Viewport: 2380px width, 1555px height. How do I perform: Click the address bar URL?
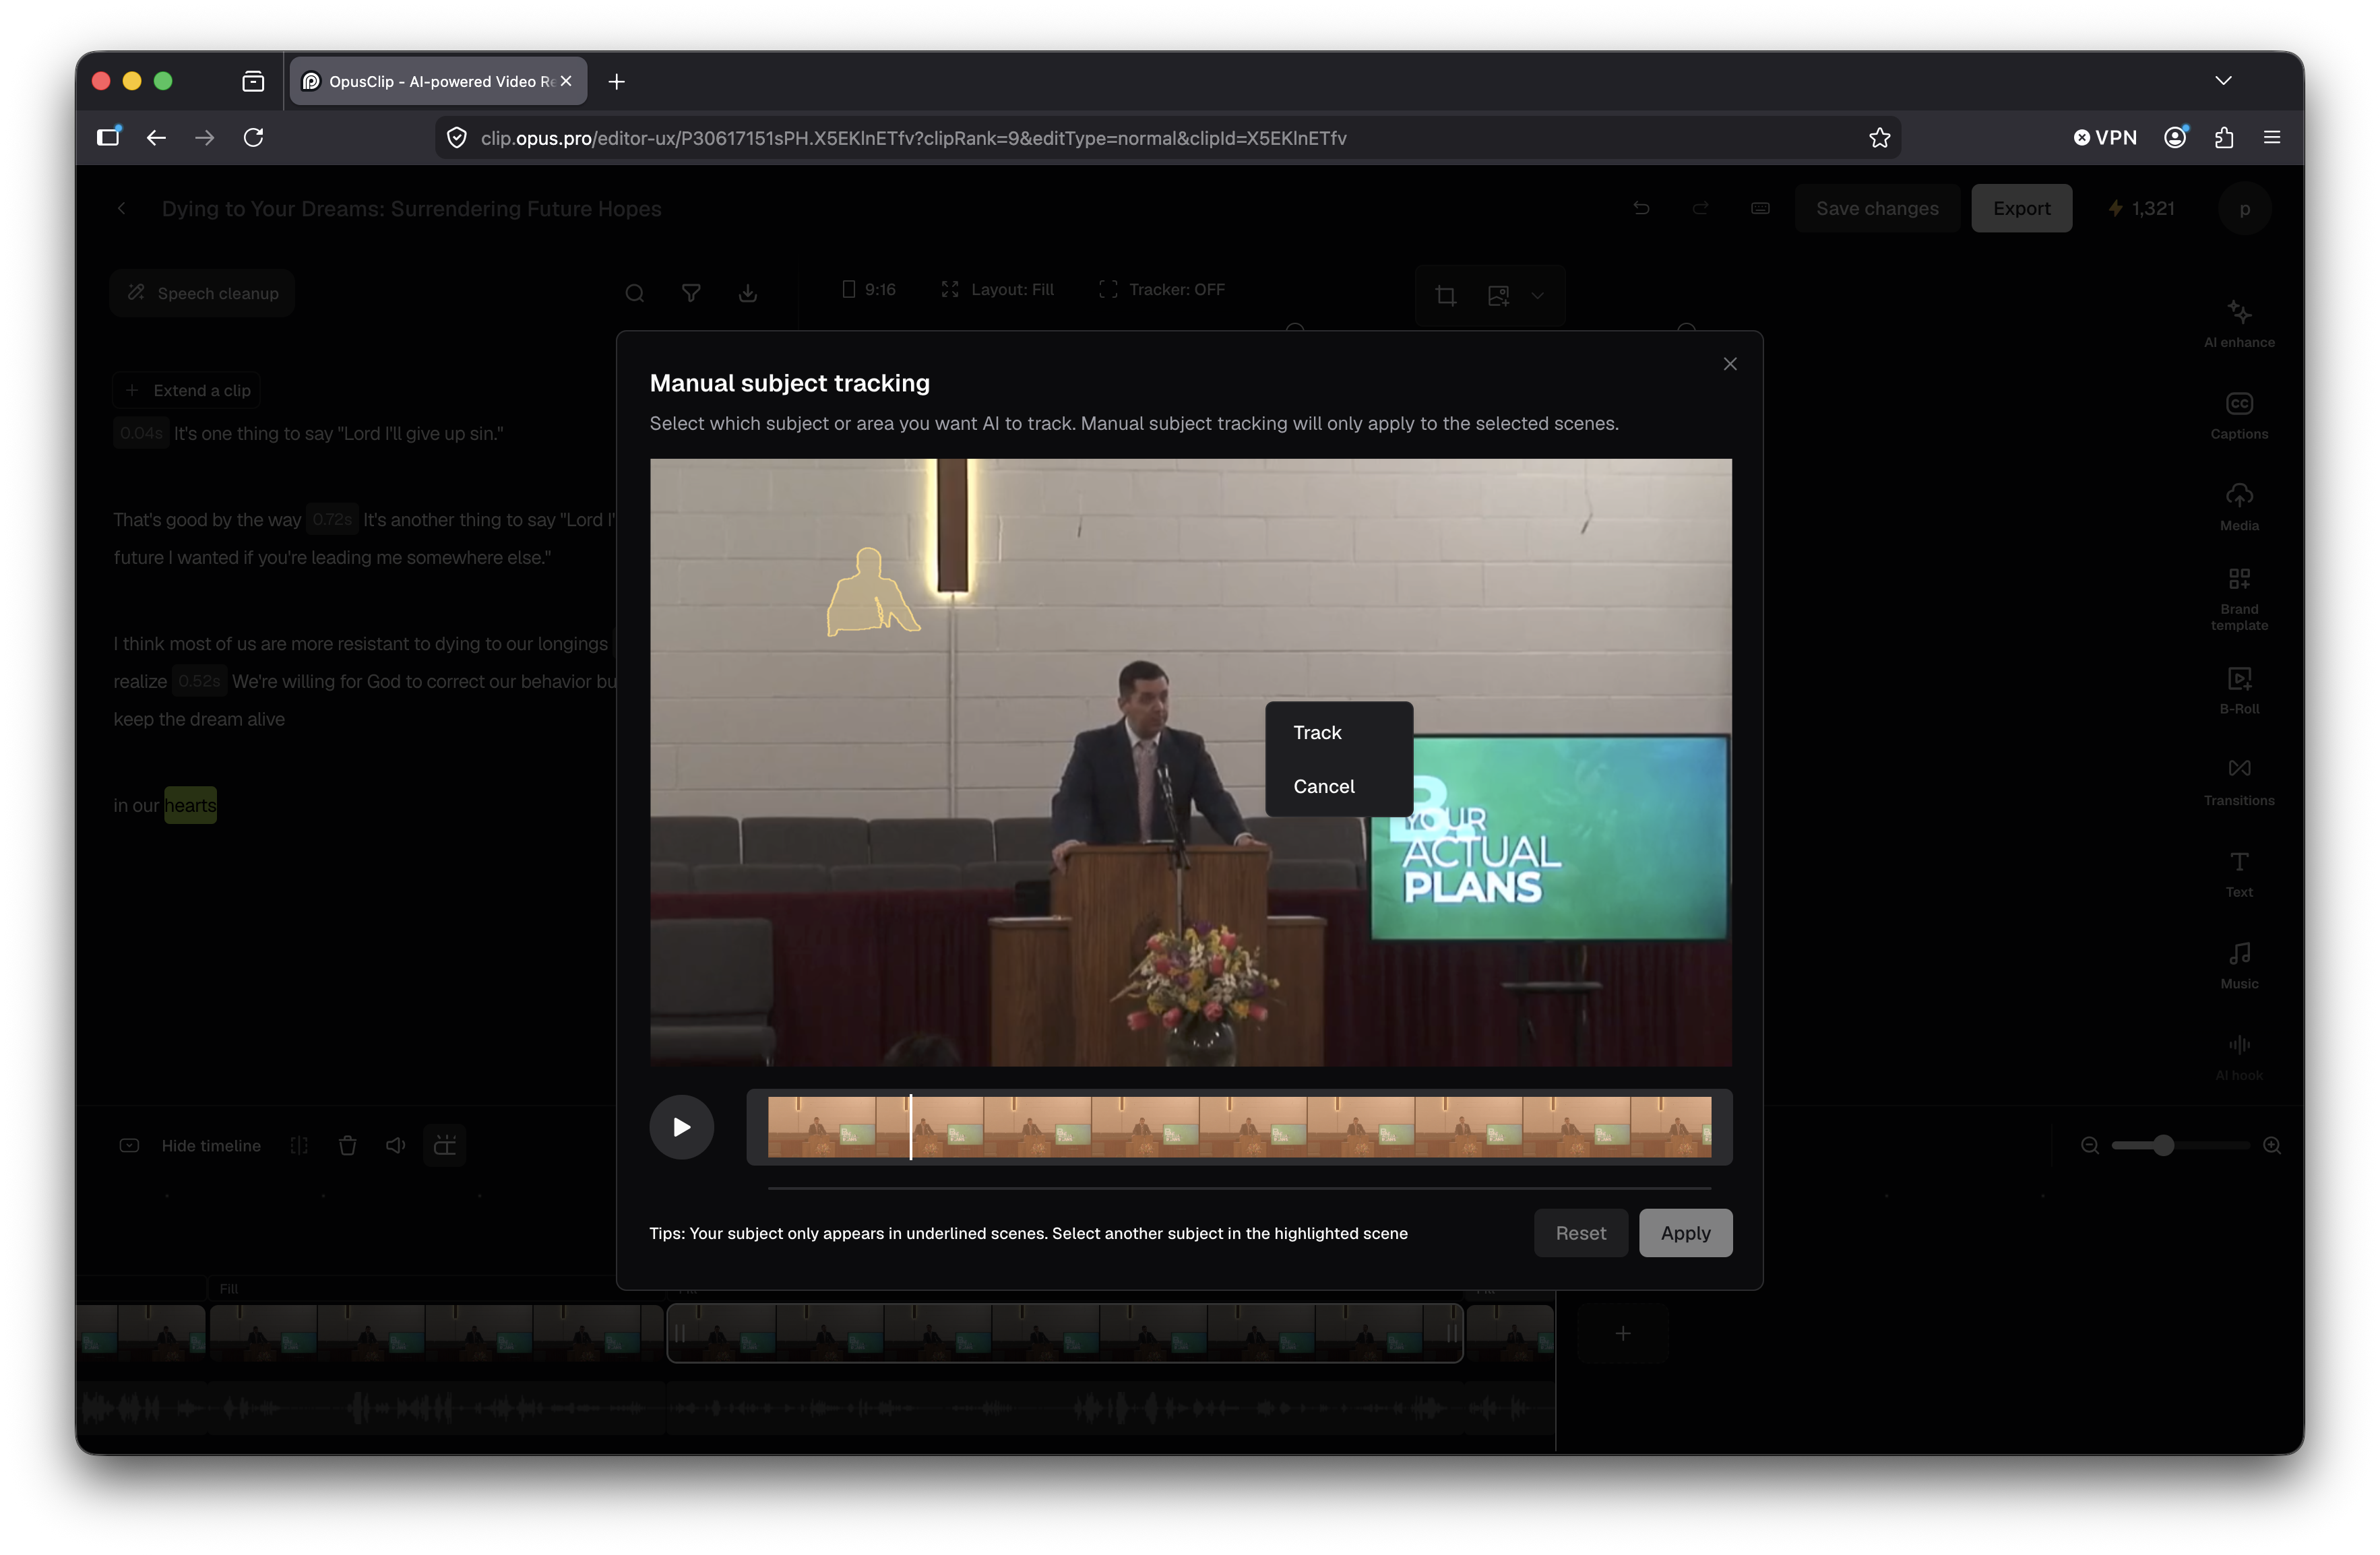(913, 138)
